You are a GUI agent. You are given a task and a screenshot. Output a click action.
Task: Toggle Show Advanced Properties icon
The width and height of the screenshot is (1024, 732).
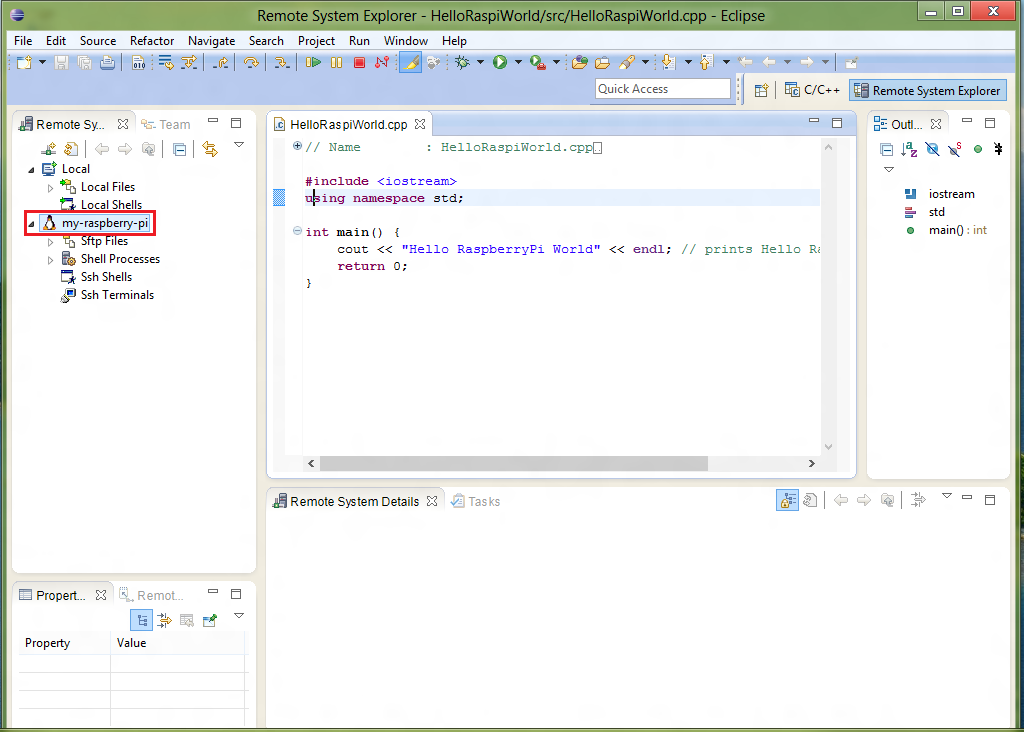pyautogui.click(x=165, y=620)
